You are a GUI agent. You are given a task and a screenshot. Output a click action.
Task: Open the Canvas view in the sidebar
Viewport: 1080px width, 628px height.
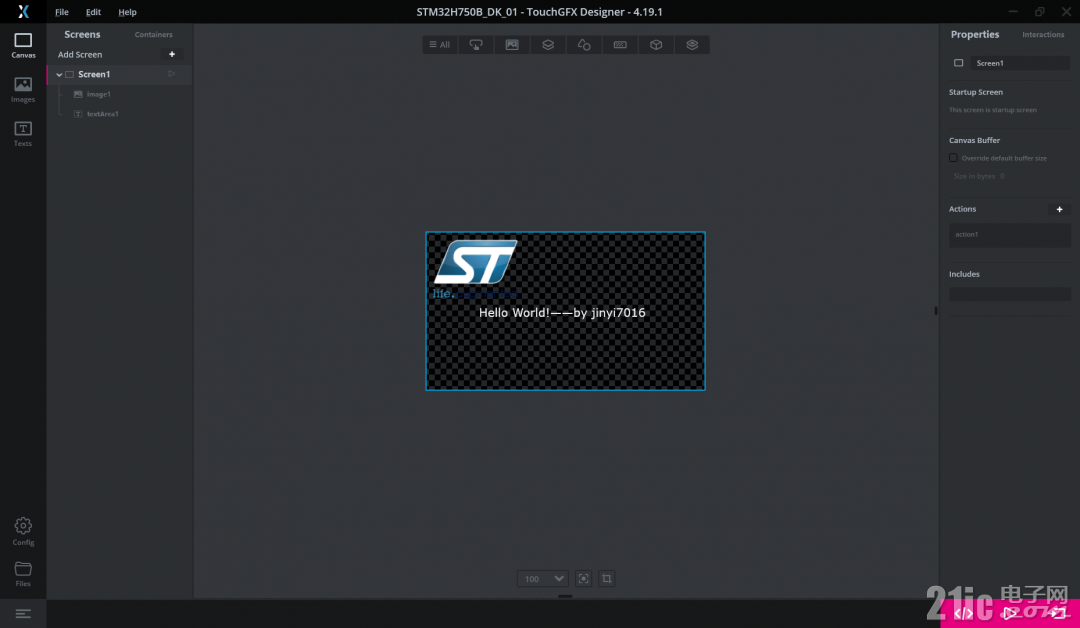click(x=23, y=45)
